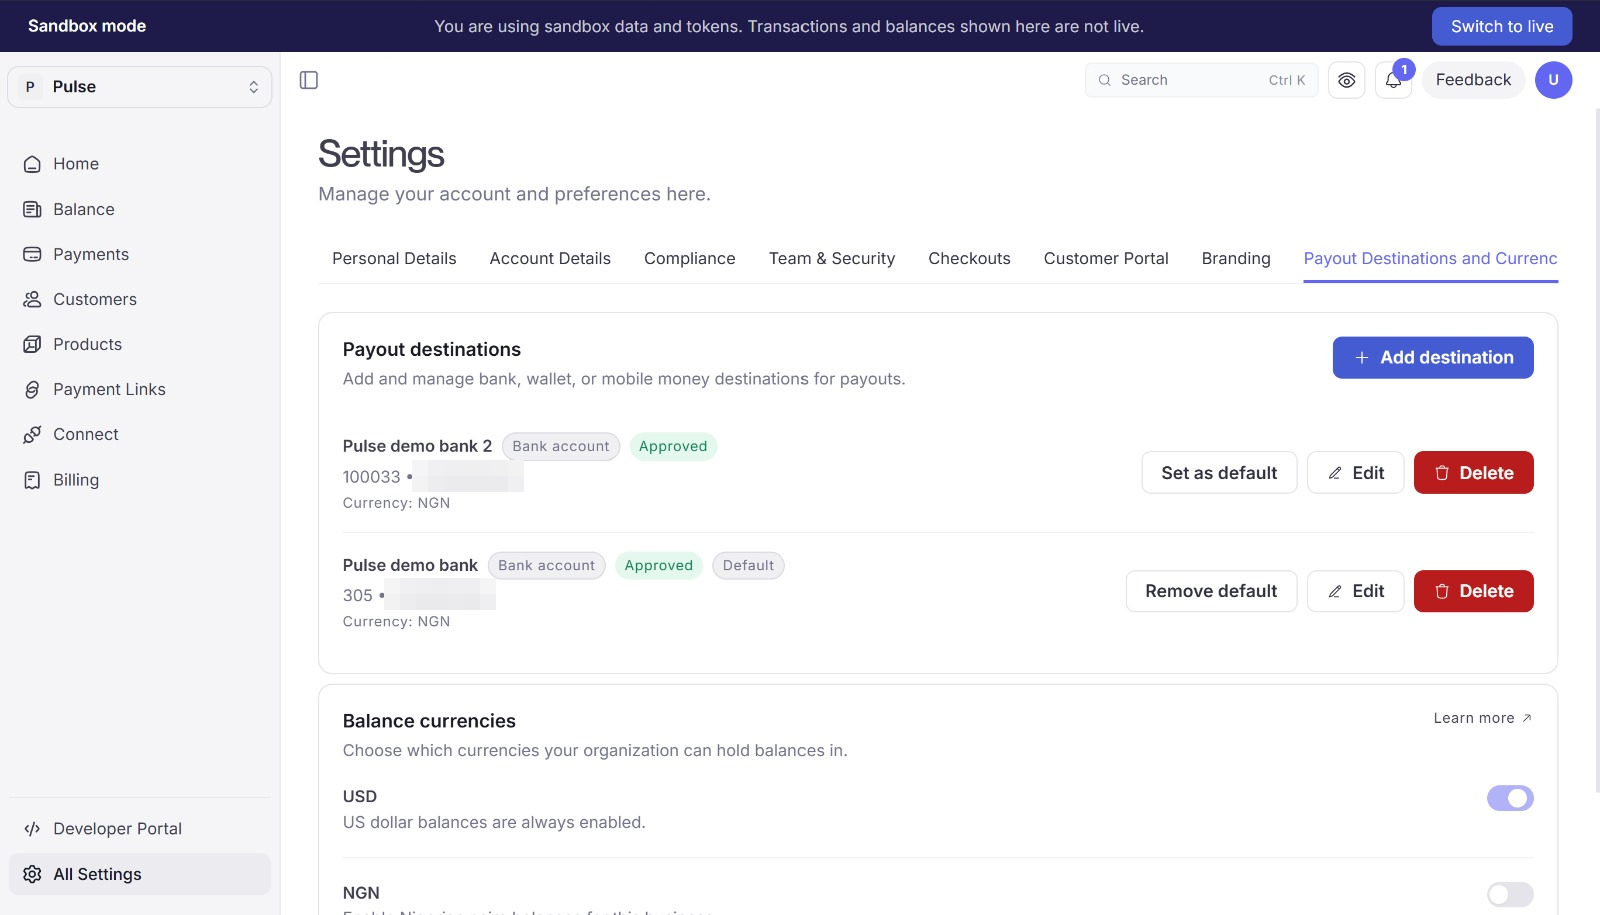Click the Pulse workspace P badge

point(30,87)
